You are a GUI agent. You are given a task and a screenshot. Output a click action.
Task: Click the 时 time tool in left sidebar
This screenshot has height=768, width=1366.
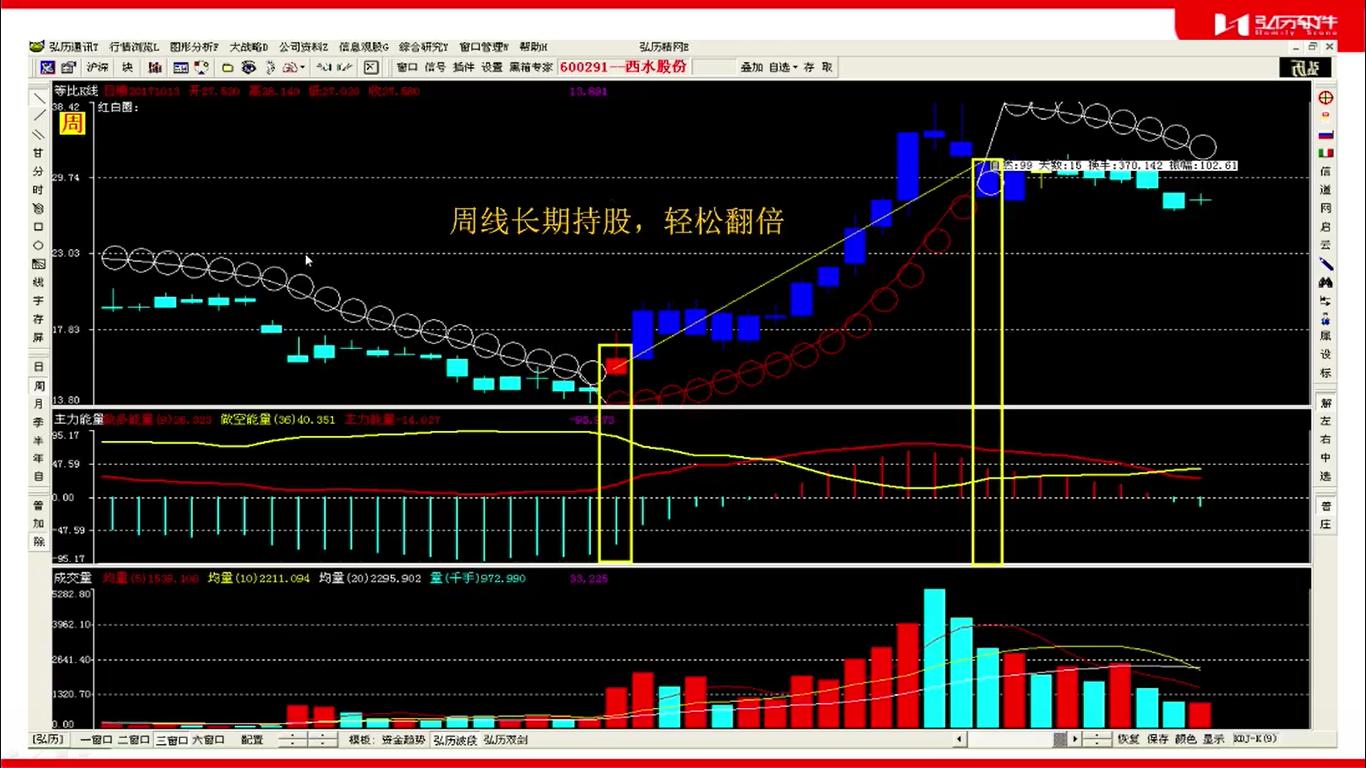click(39, 190)
